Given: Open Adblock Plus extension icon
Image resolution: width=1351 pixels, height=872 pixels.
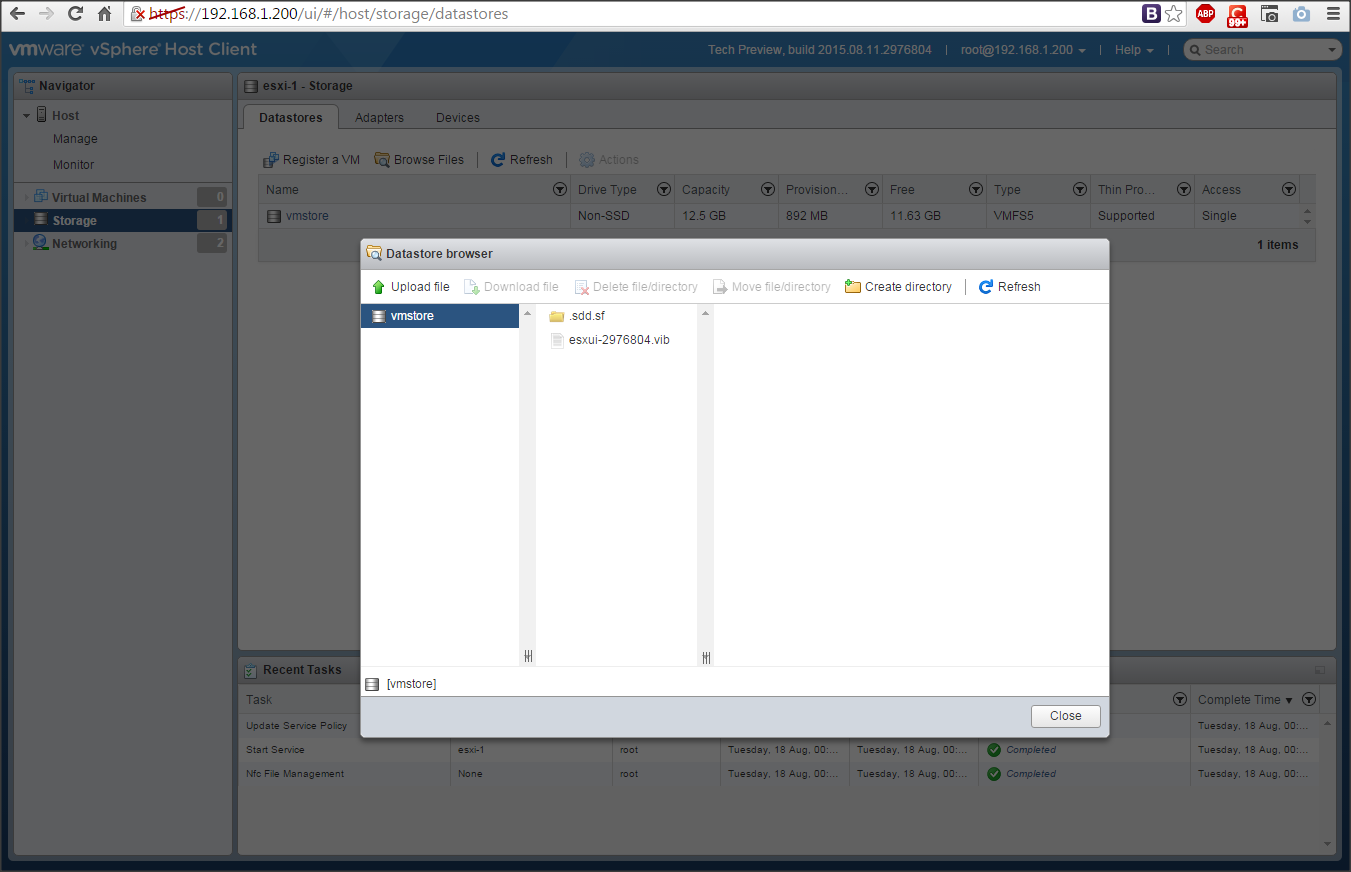Looking at the screenshot, I should [x=1206, y=14].
